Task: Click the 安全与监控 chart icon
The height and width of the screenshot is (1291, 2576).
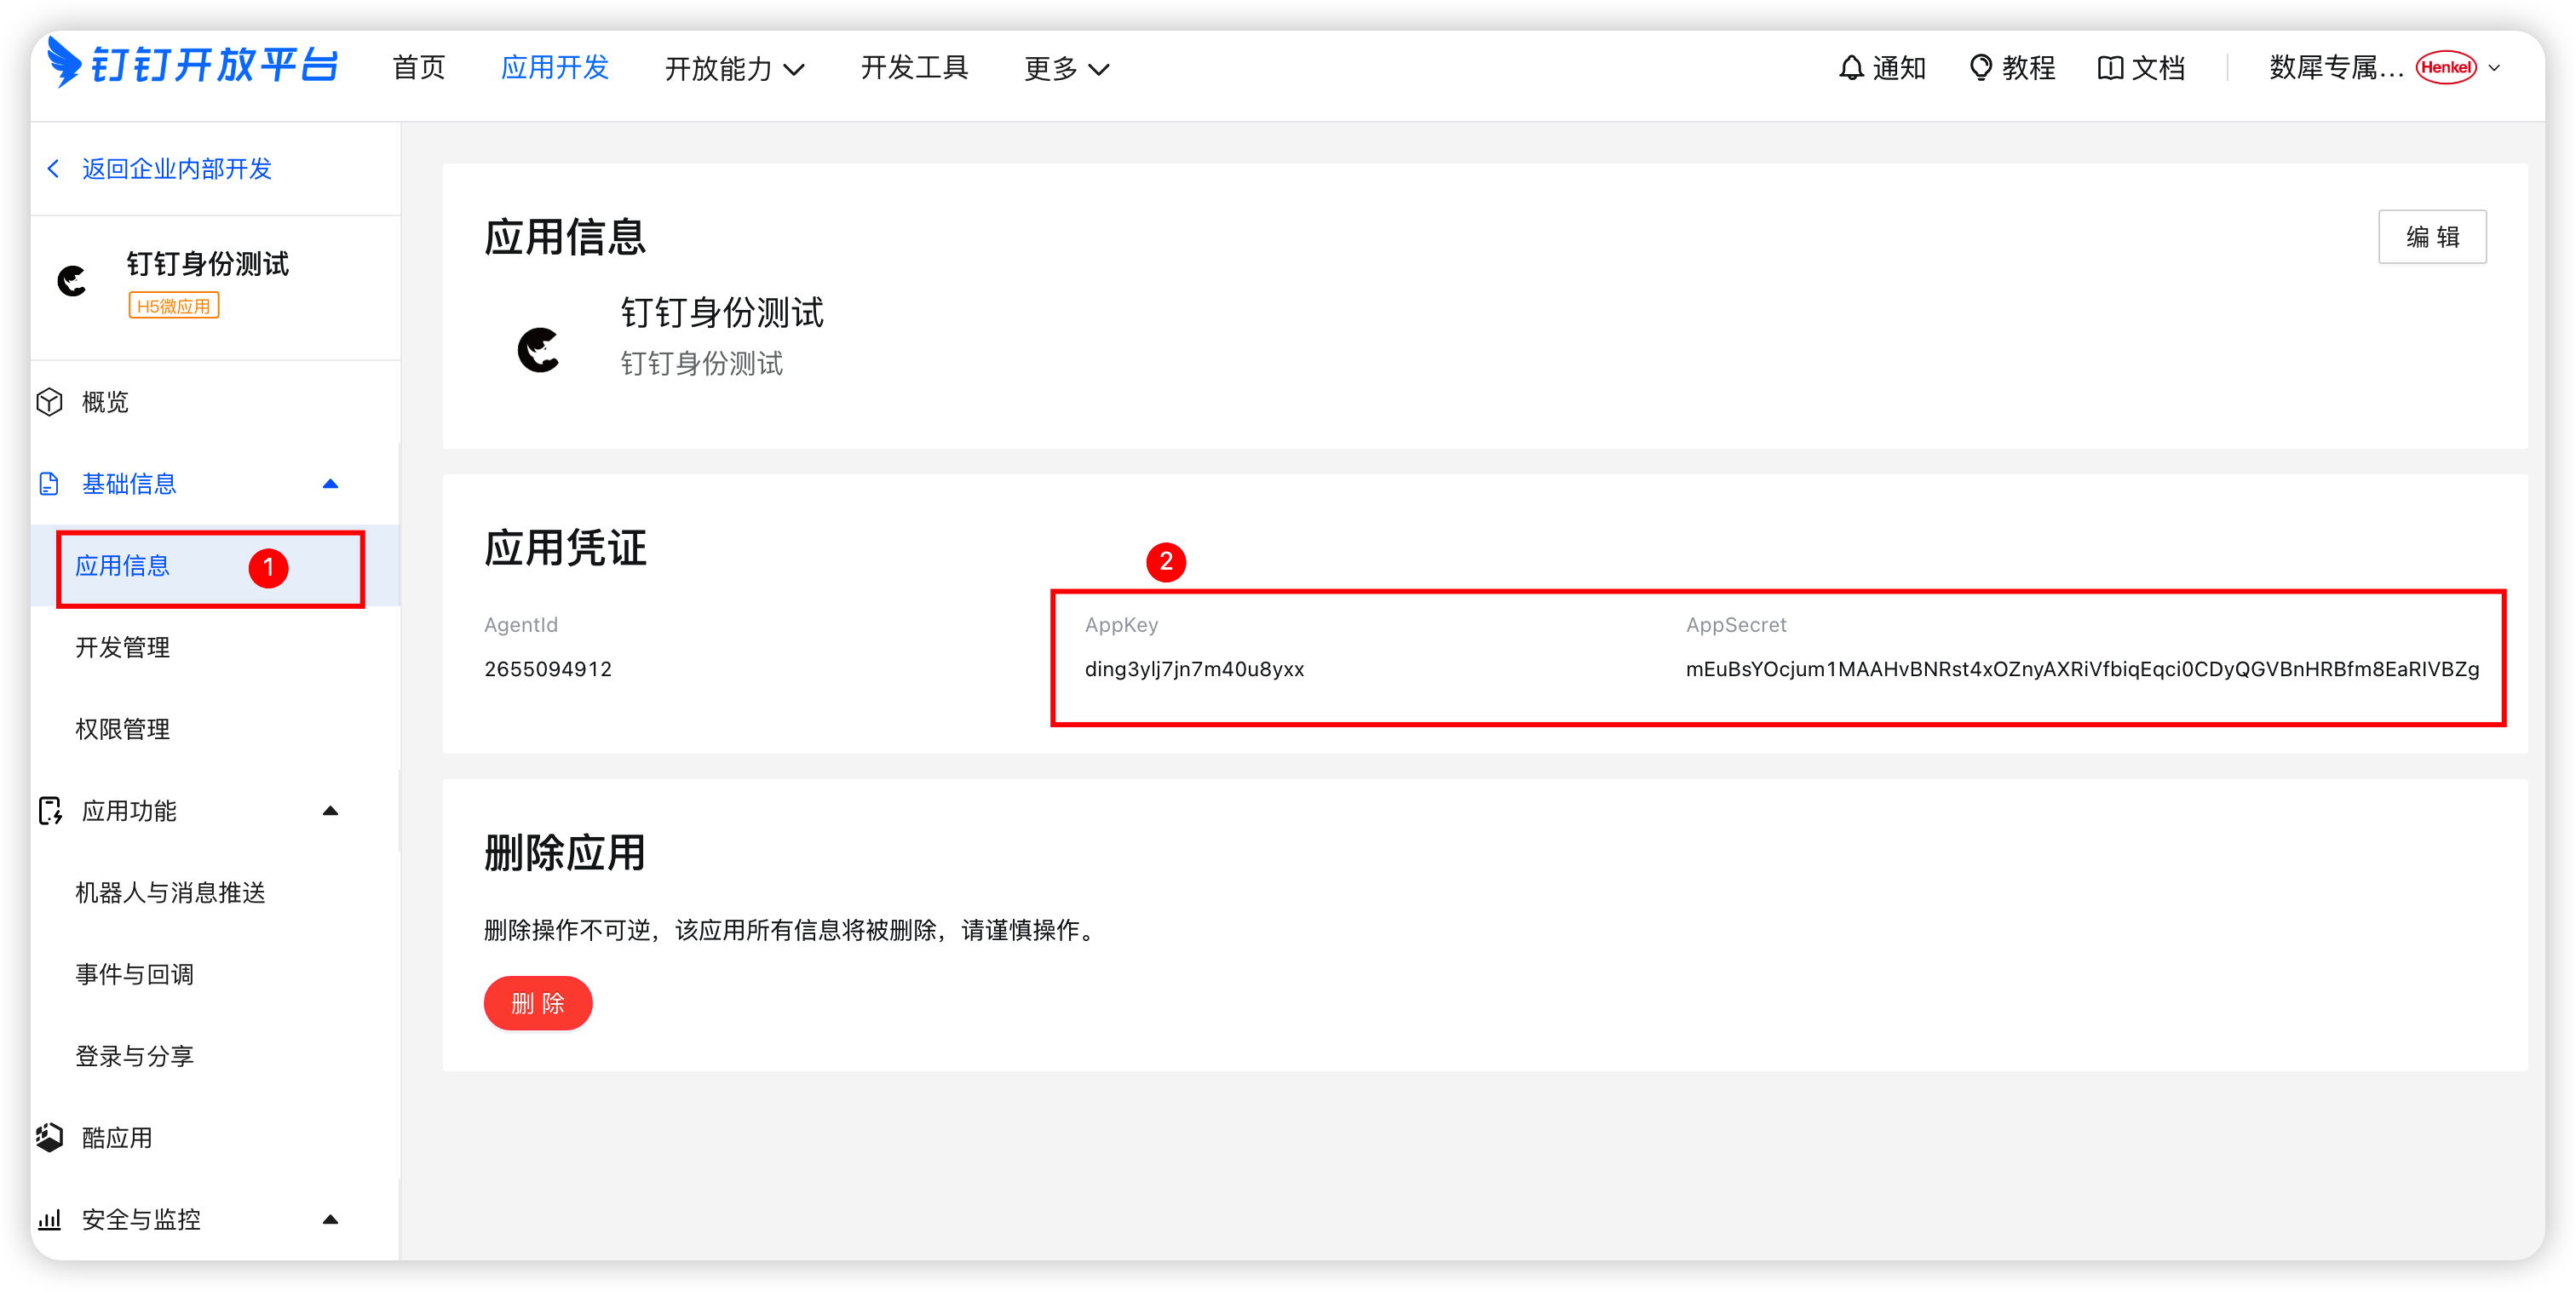Action: [x=49, y=1219]
